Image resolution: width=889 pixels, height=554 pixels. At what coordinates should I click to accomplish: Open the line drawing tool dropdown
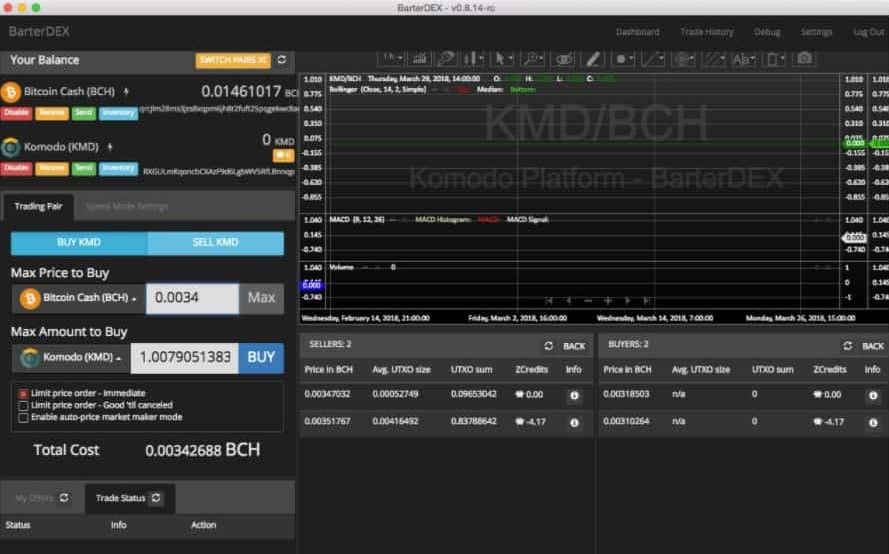point(653,59)
